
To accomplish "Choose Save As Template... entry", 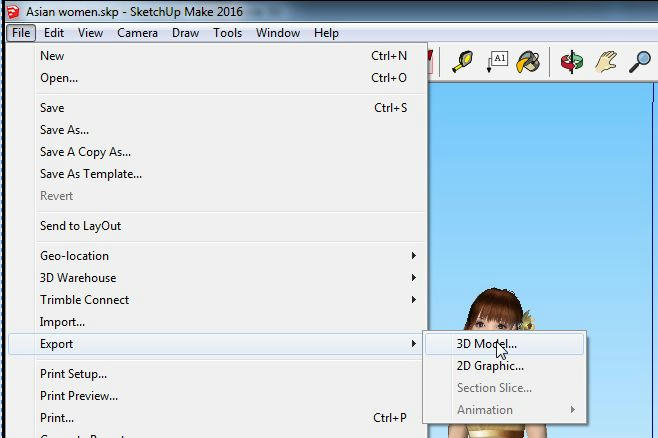I will tap(217, 174).
